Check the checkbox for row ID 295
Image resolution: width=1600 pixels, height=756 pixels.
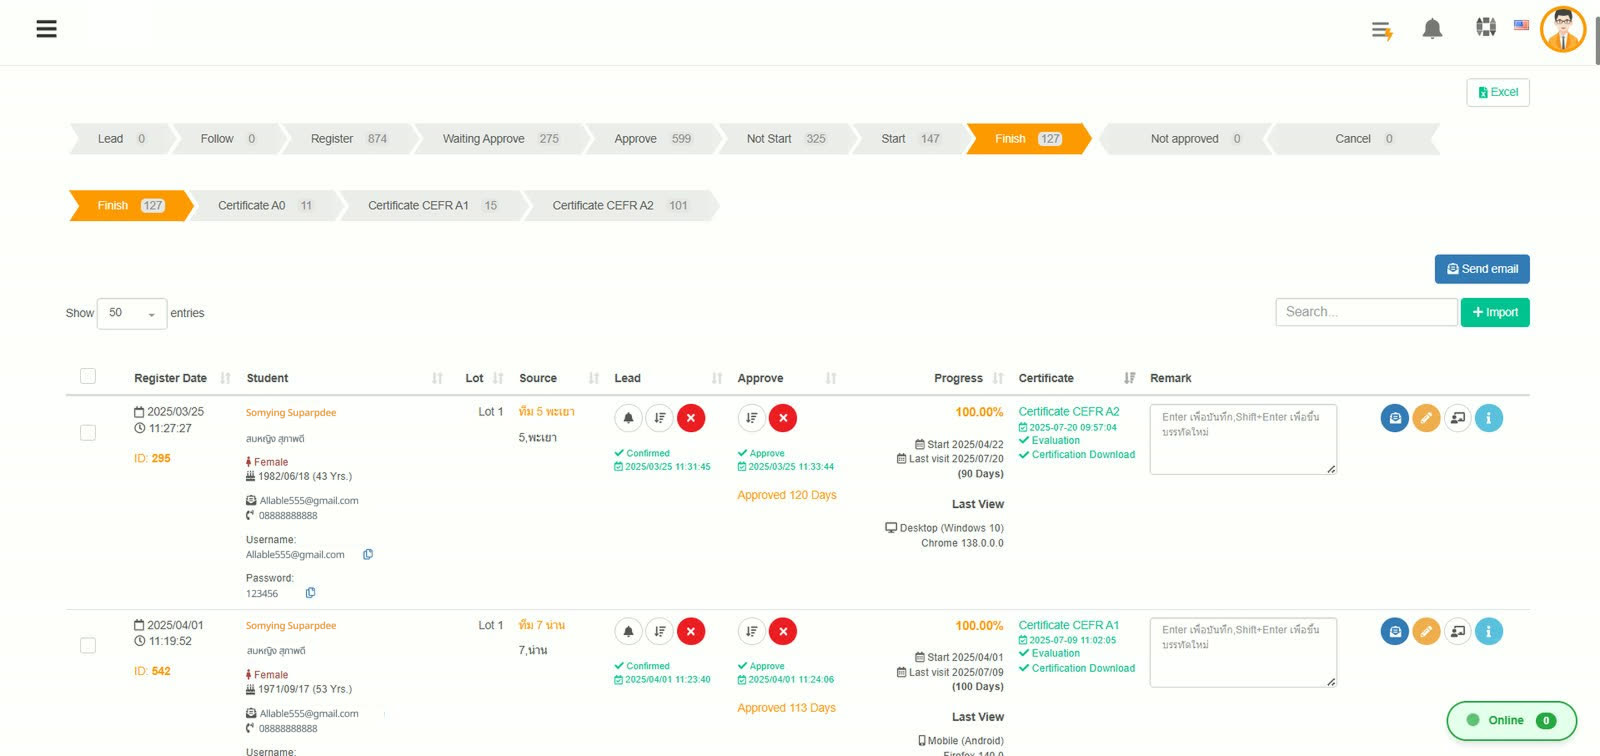coord(88,432)
